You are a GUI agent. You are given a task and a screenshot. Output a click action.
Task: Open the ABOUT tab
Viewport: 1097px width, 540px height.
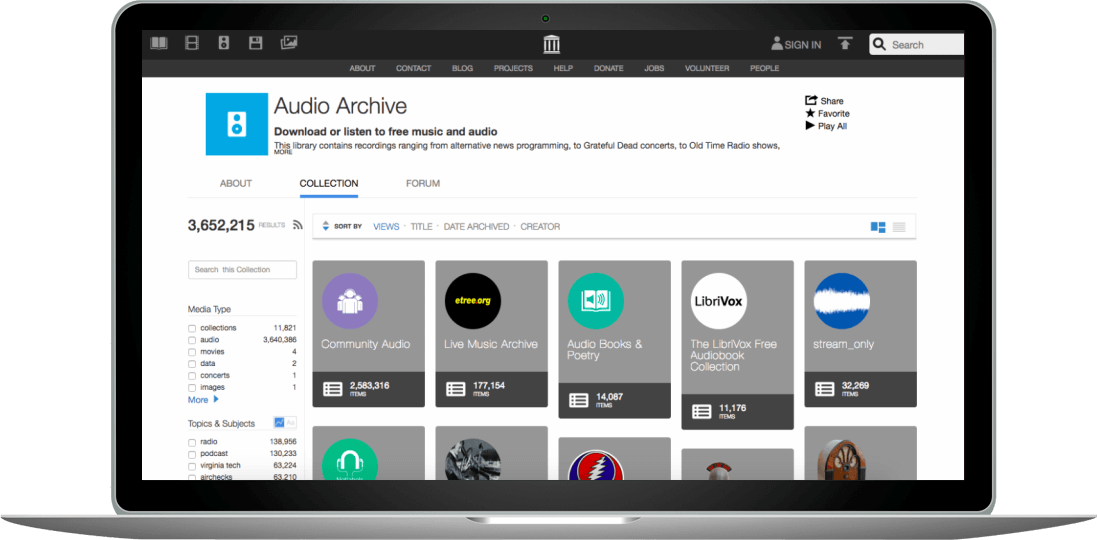click(236, 183)
